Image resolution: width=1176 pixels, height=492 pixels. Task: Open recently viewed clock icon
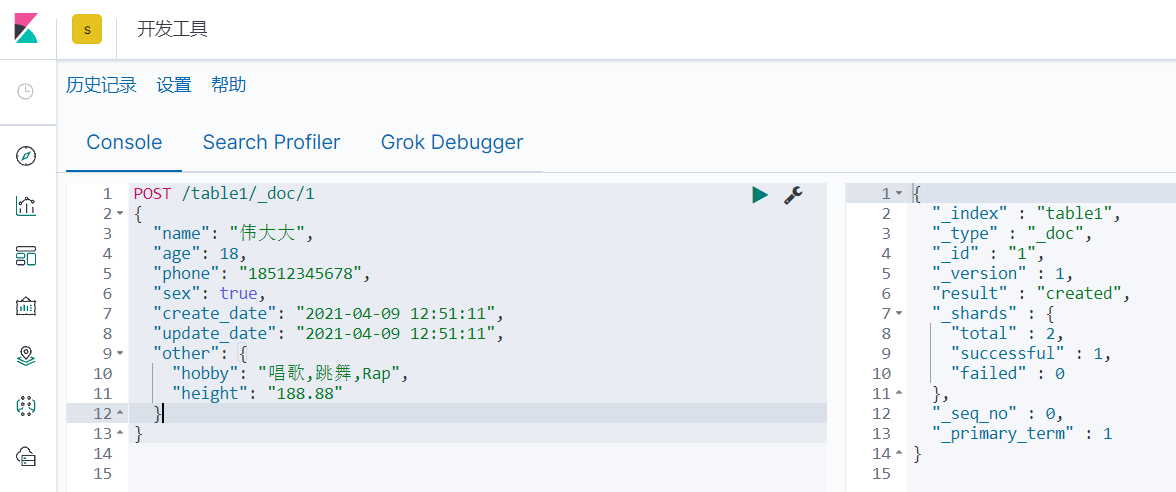point(26,92)
